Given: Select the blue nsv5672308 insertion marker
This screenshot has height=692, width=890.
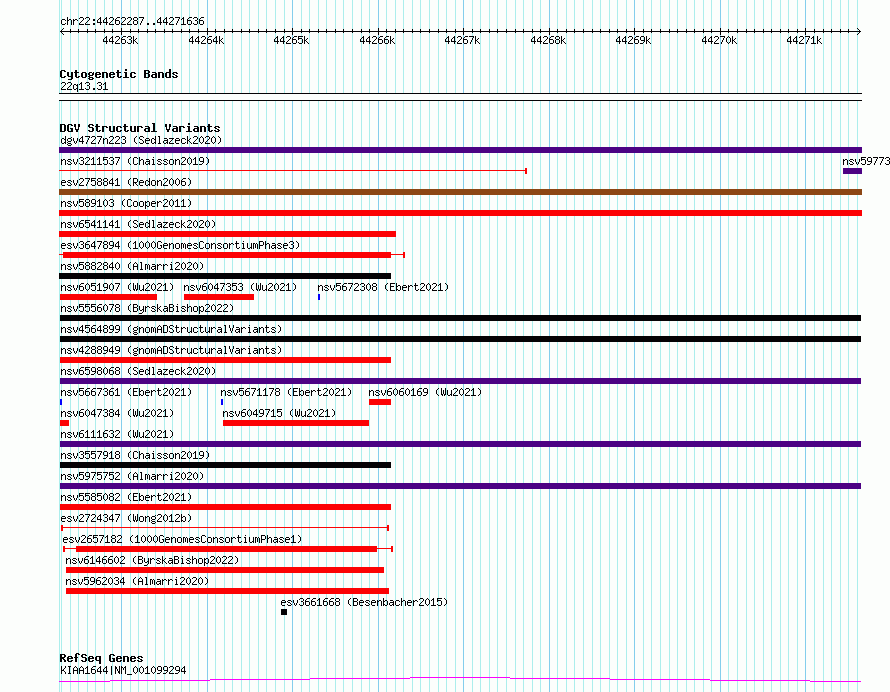Looking at the screenshot, I should 319,297.
